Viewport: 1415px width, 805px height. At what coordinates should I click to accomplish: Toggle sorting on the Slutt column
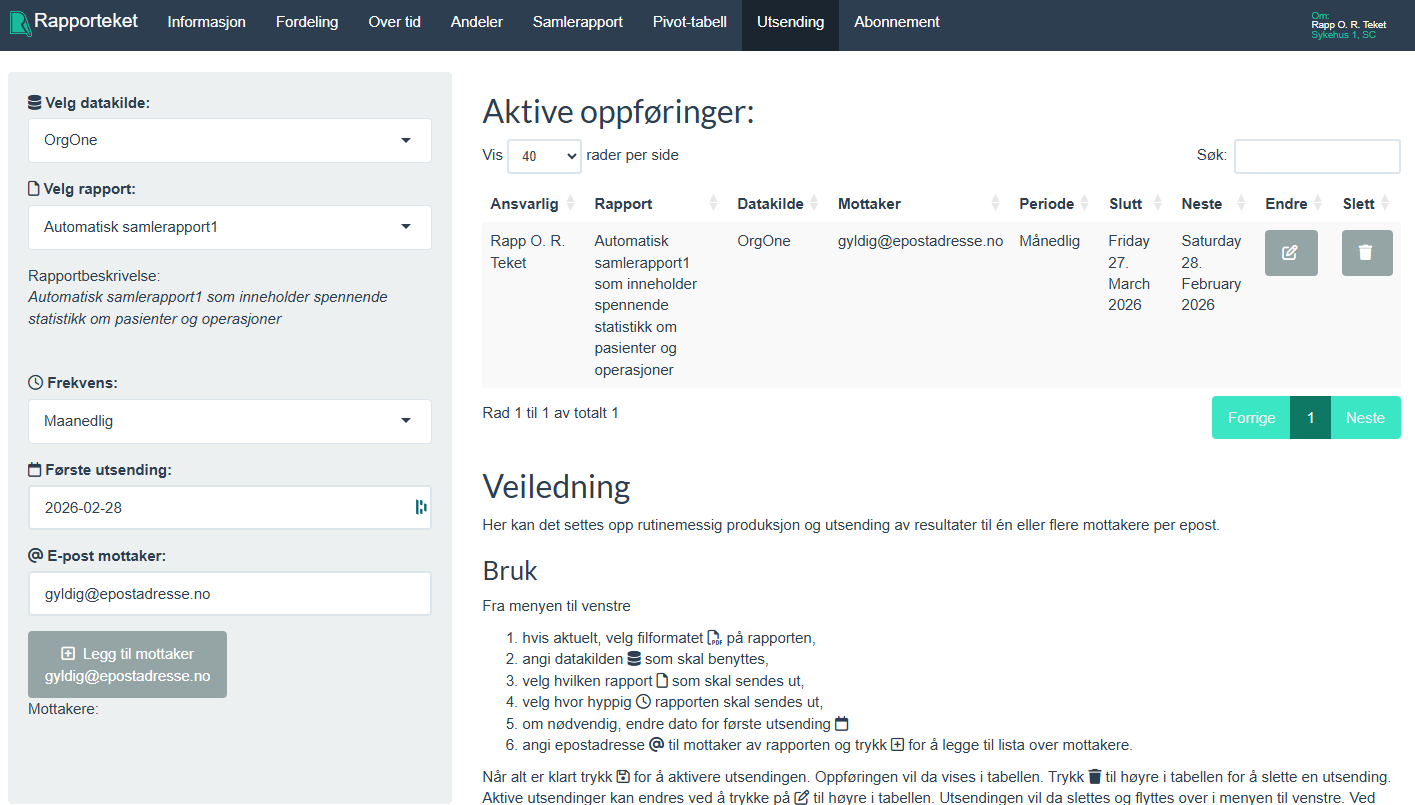click(1130, 203)
